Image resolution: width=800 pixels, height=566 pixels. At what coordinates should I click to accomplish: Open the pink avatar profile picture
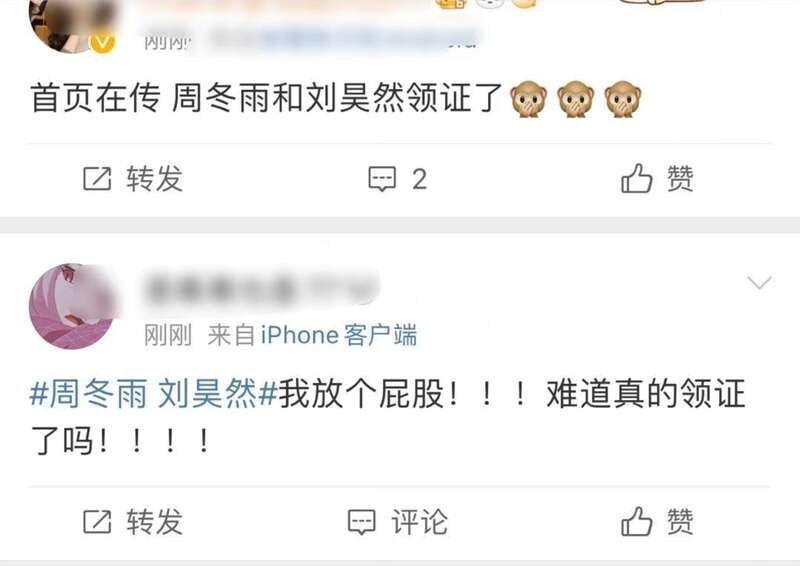[x=72, y=306]
